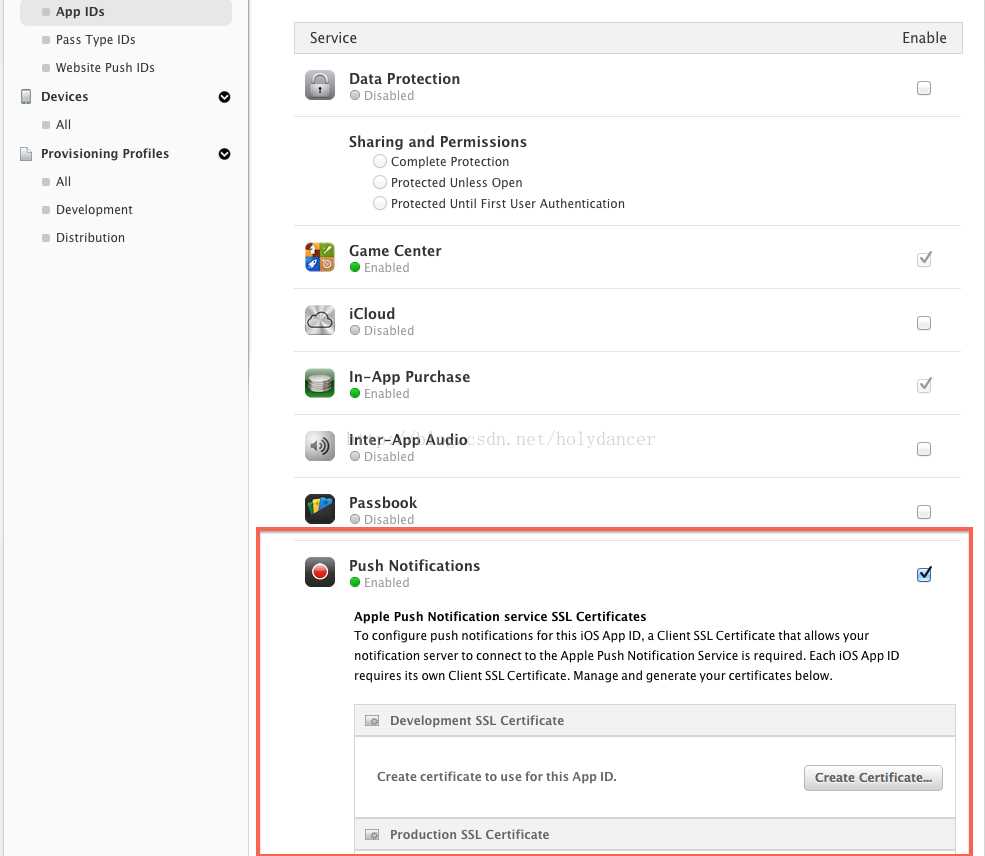Screen dimensions: 985x856
Task: Click 'Create certificate to use for this App ID' text
Action: pyautogui.click(x=497, y=777)
